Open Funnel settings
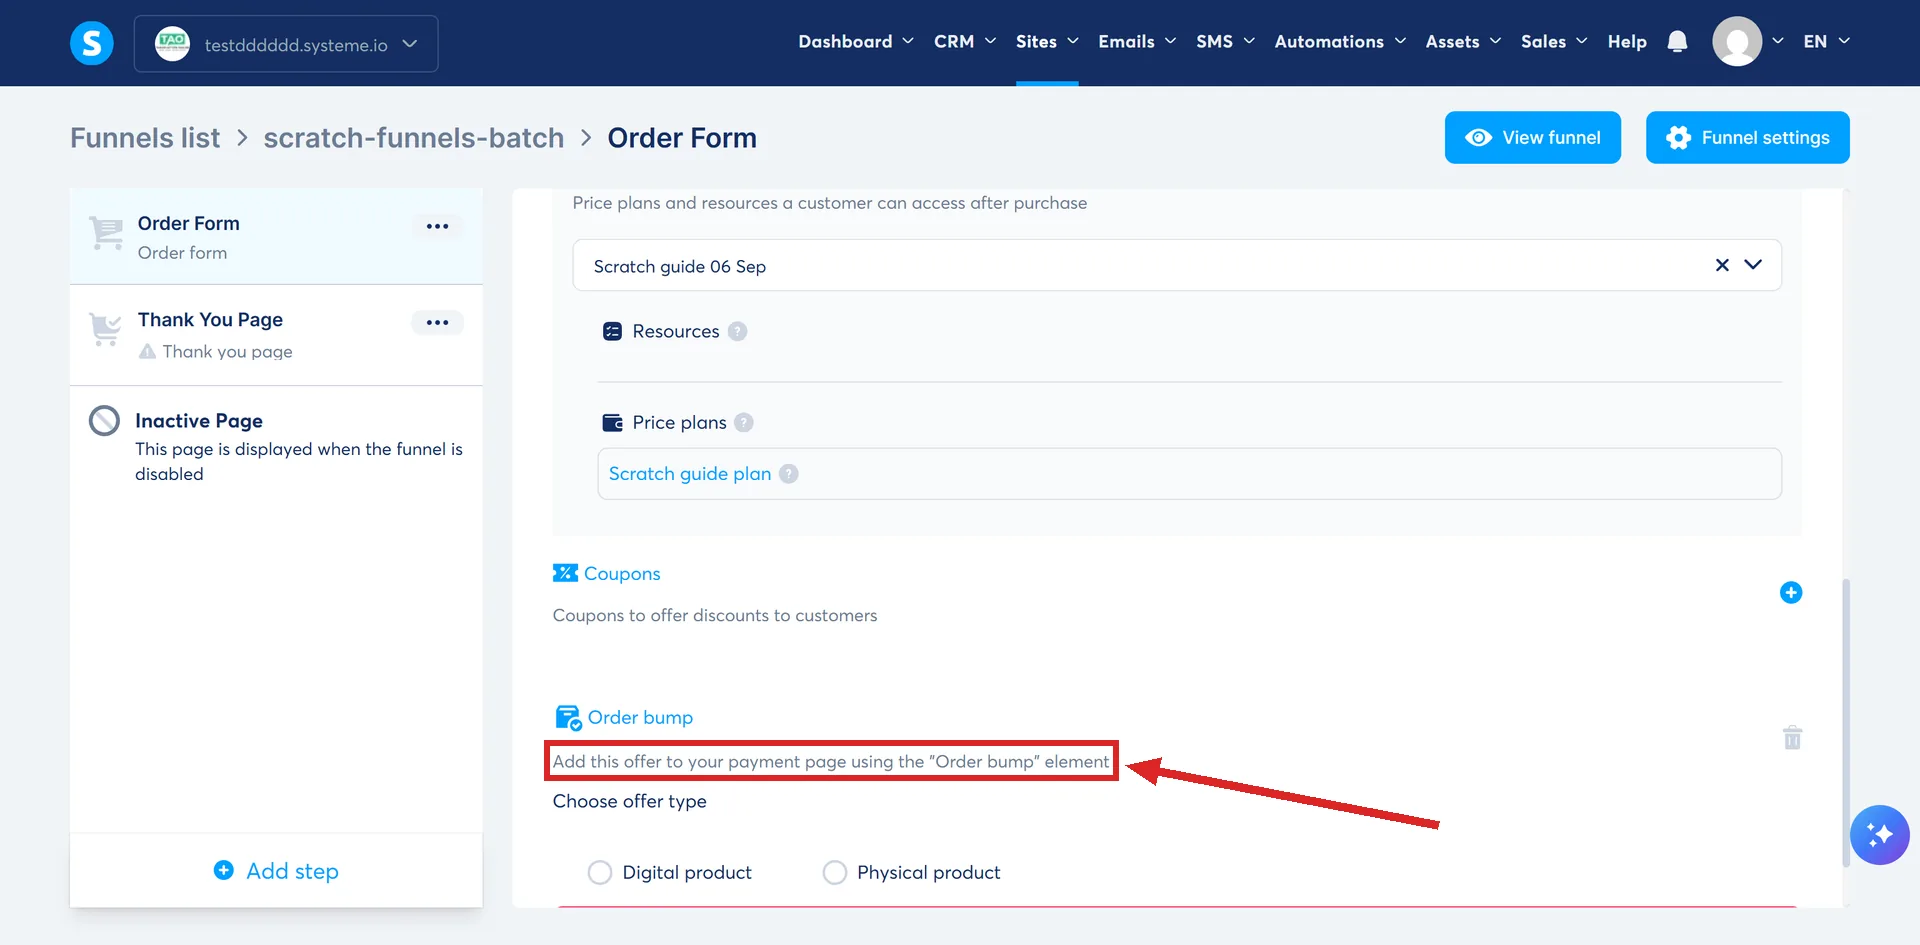Viewport: 1920px width, 945px height. point(1747,137)
